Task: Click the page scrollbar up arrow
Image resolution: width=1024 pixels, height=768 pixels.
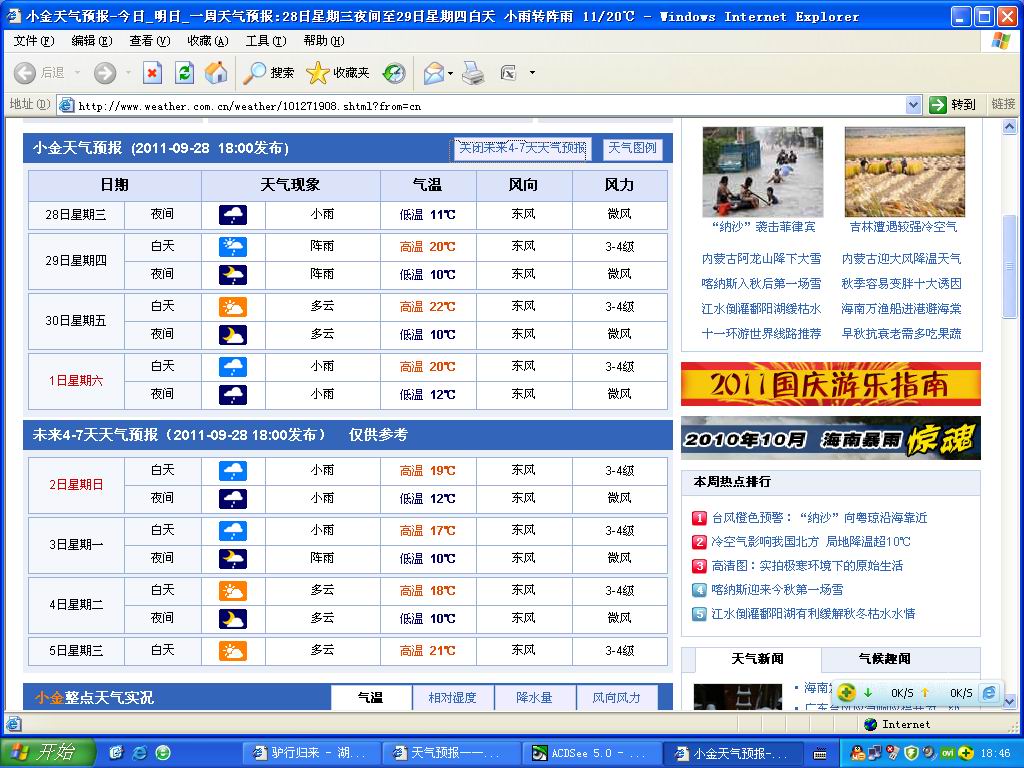Action: [x=1009, y=127]
